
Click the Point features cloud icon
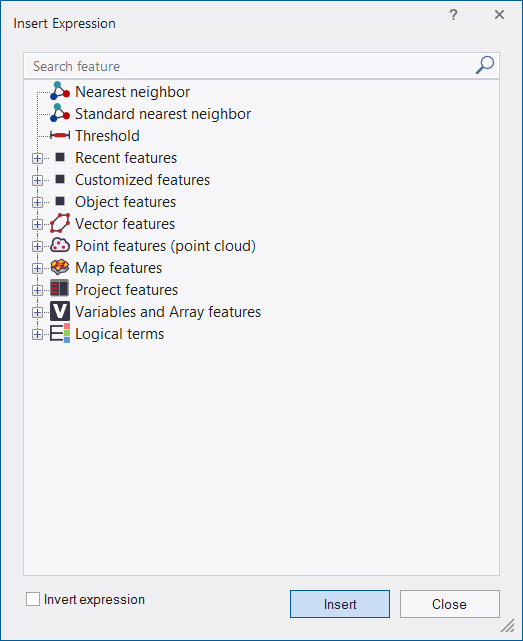60,245
